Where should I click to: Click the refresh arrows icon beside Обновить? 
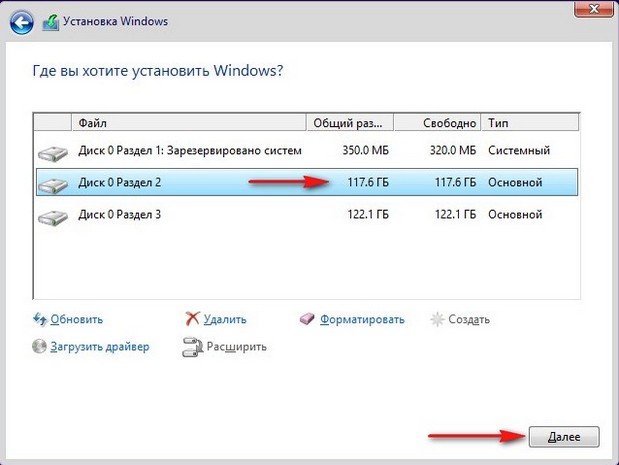pos(40,319)
